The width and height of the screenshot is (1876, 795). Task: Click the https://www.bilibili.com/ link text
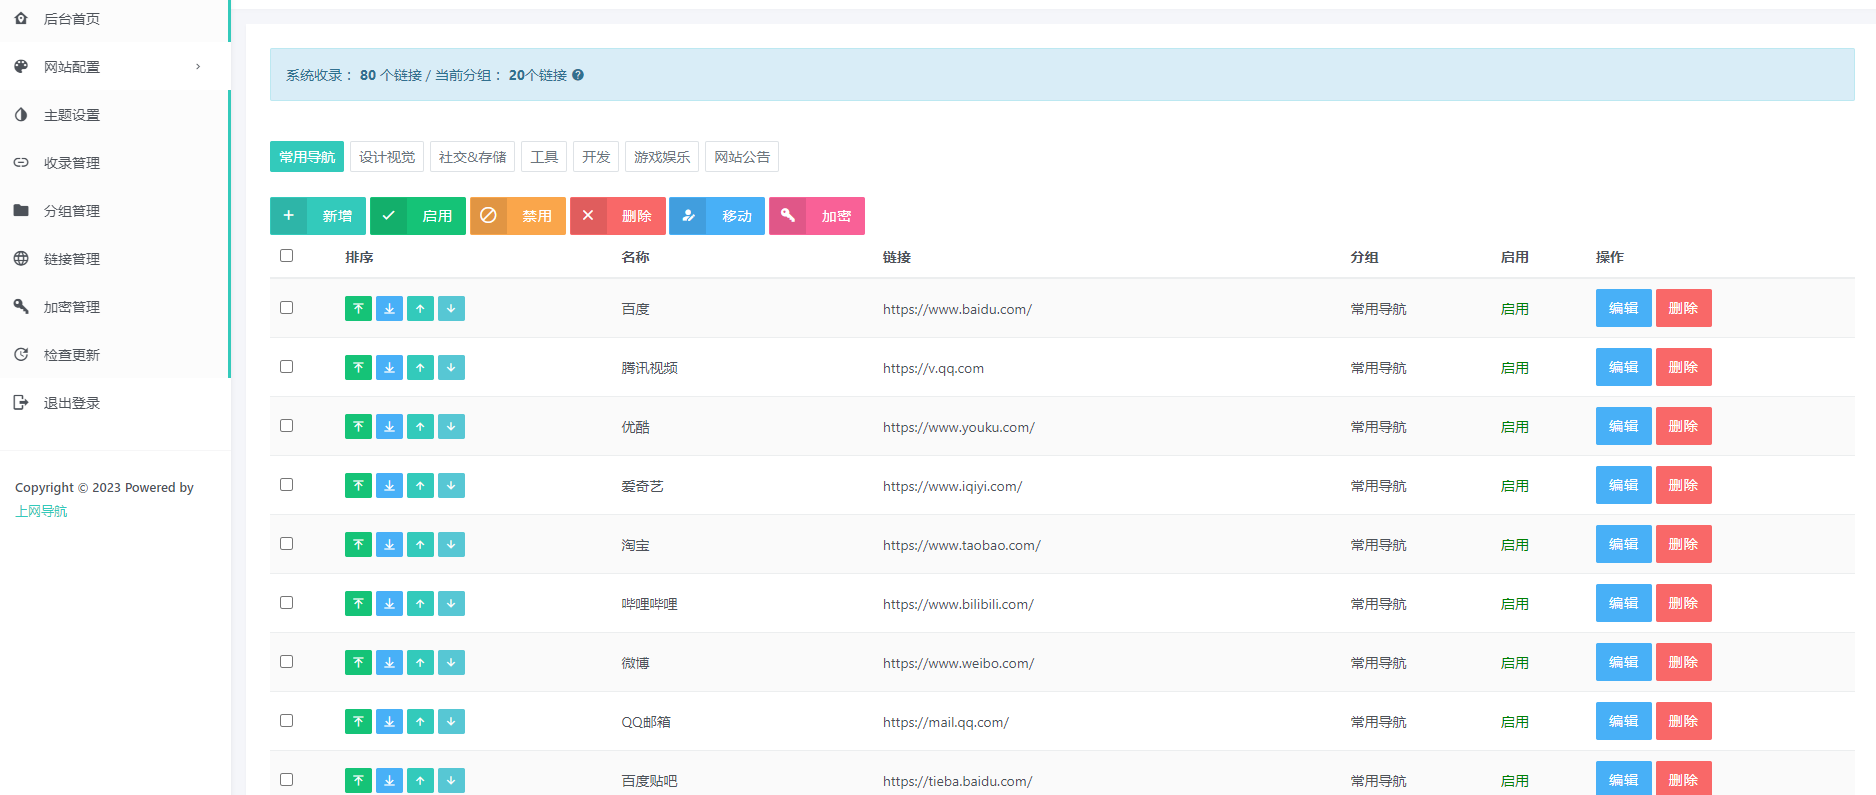click(958, 604)
